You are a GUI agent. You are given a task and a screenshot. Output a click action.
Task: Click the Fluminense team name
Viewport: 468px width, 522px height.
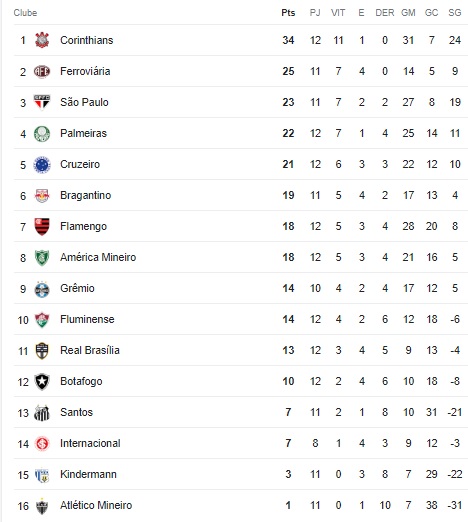click(87, 319)
